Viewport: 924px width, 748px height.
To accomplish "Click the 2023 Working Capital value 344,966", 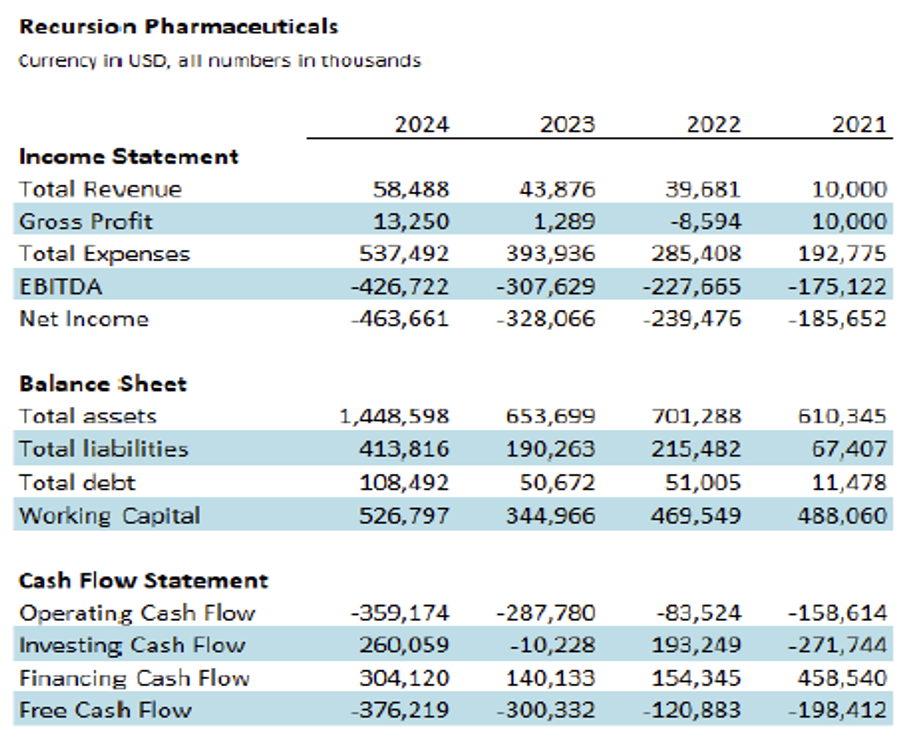I will coord(550,515).
